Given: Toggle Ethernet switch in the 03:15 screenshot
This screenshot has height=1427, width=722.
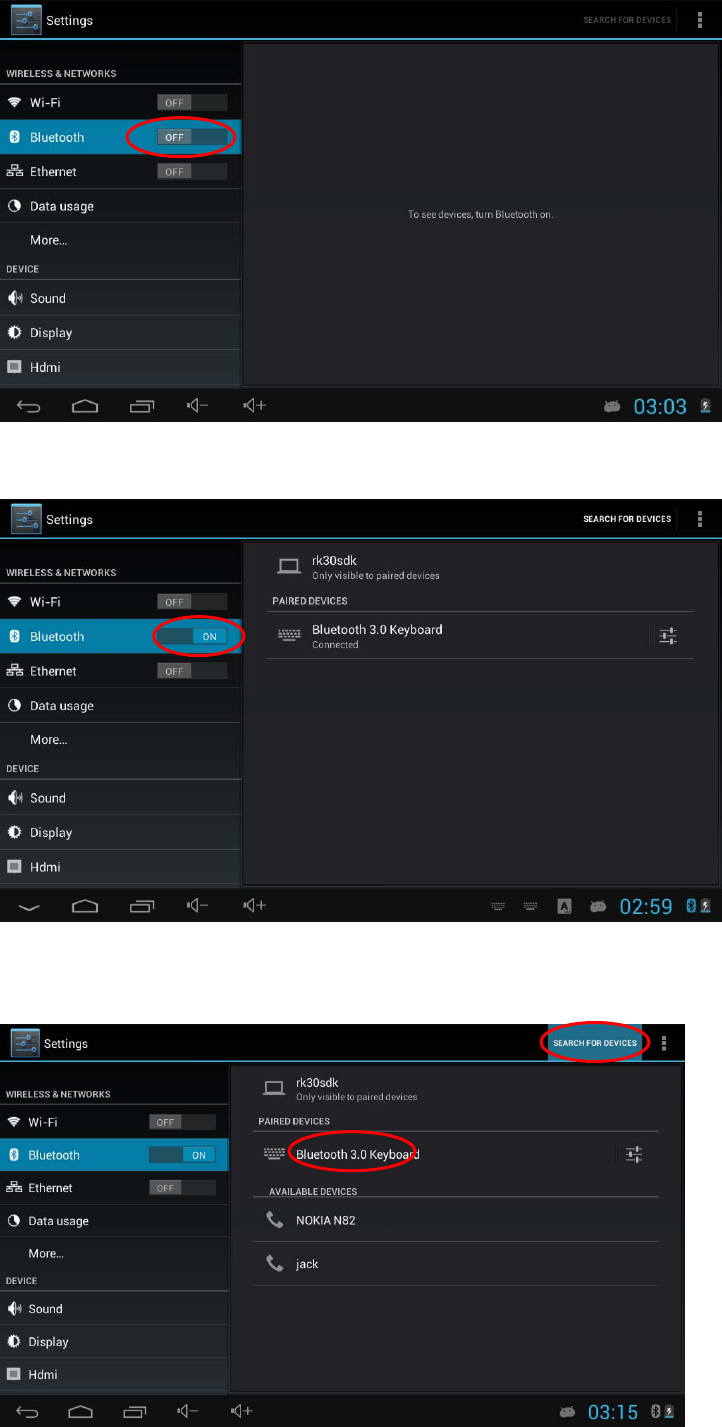Looking at the screenshot, I should point(182,1188).
